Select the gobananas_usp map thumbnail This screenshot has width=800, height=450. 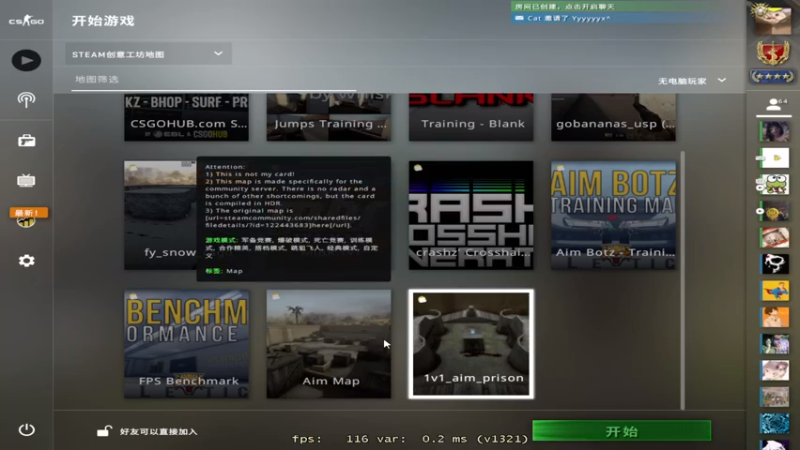(613, 117)
